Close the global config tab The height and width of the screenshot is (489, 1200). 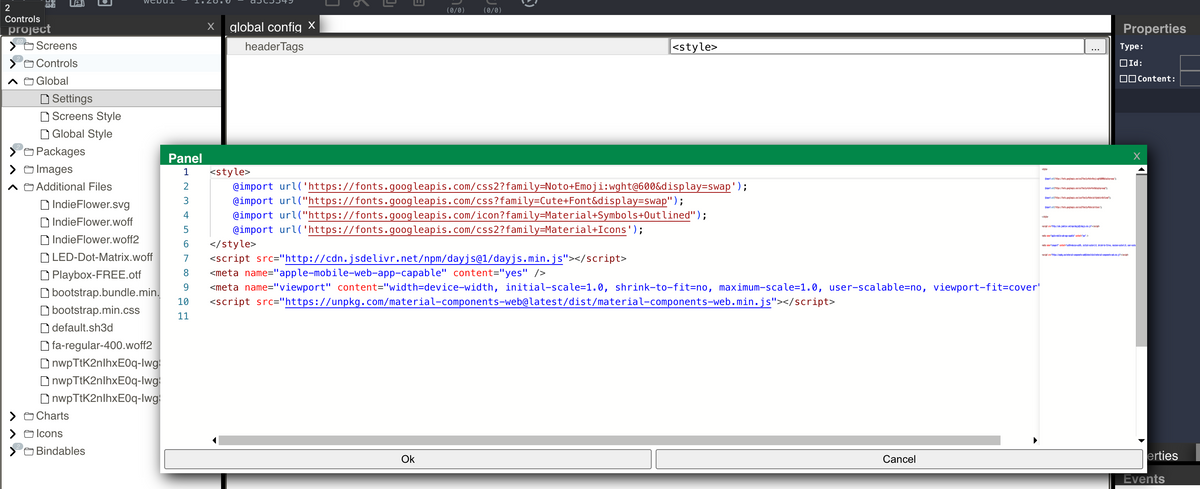311,24
